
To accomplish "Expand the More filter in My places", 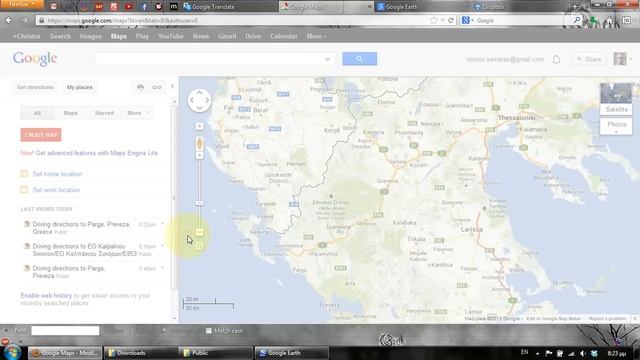I will [138, 113].
